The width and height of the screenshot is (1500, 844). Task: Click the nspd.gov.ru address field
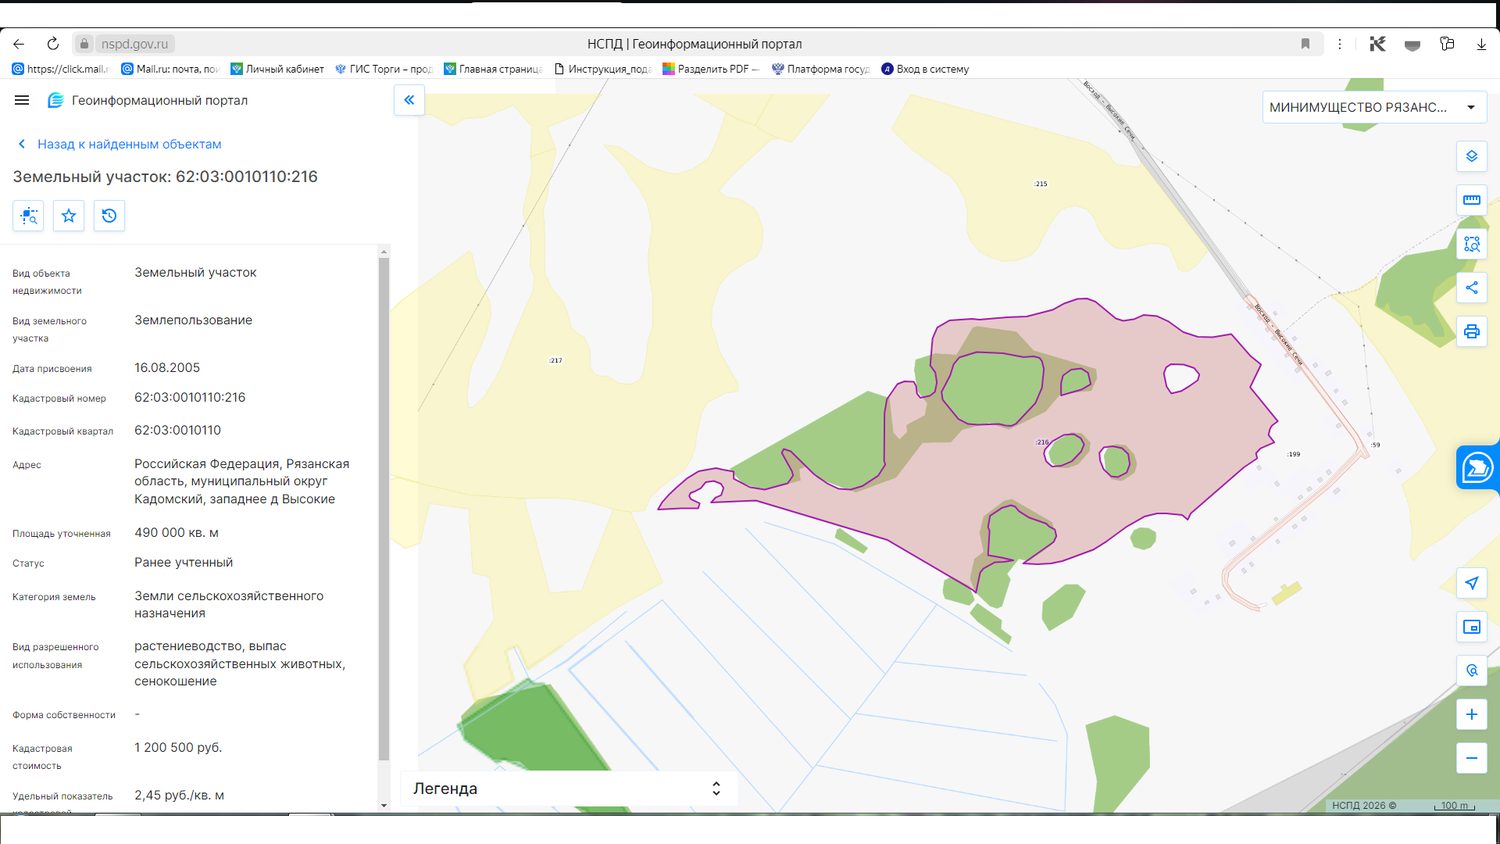click(x=136, y=44)
